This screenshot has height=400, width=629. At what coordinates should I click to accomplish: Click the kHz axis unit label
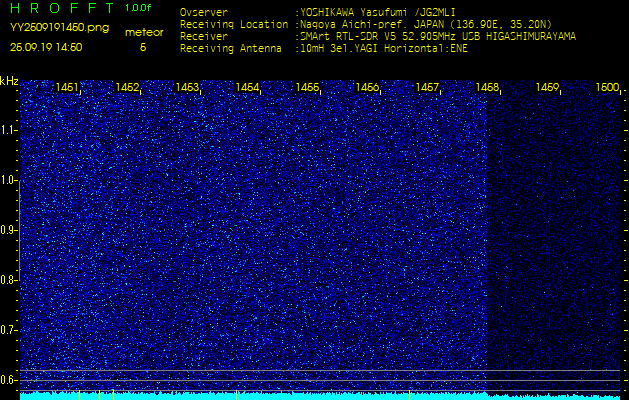click(9, 81)
